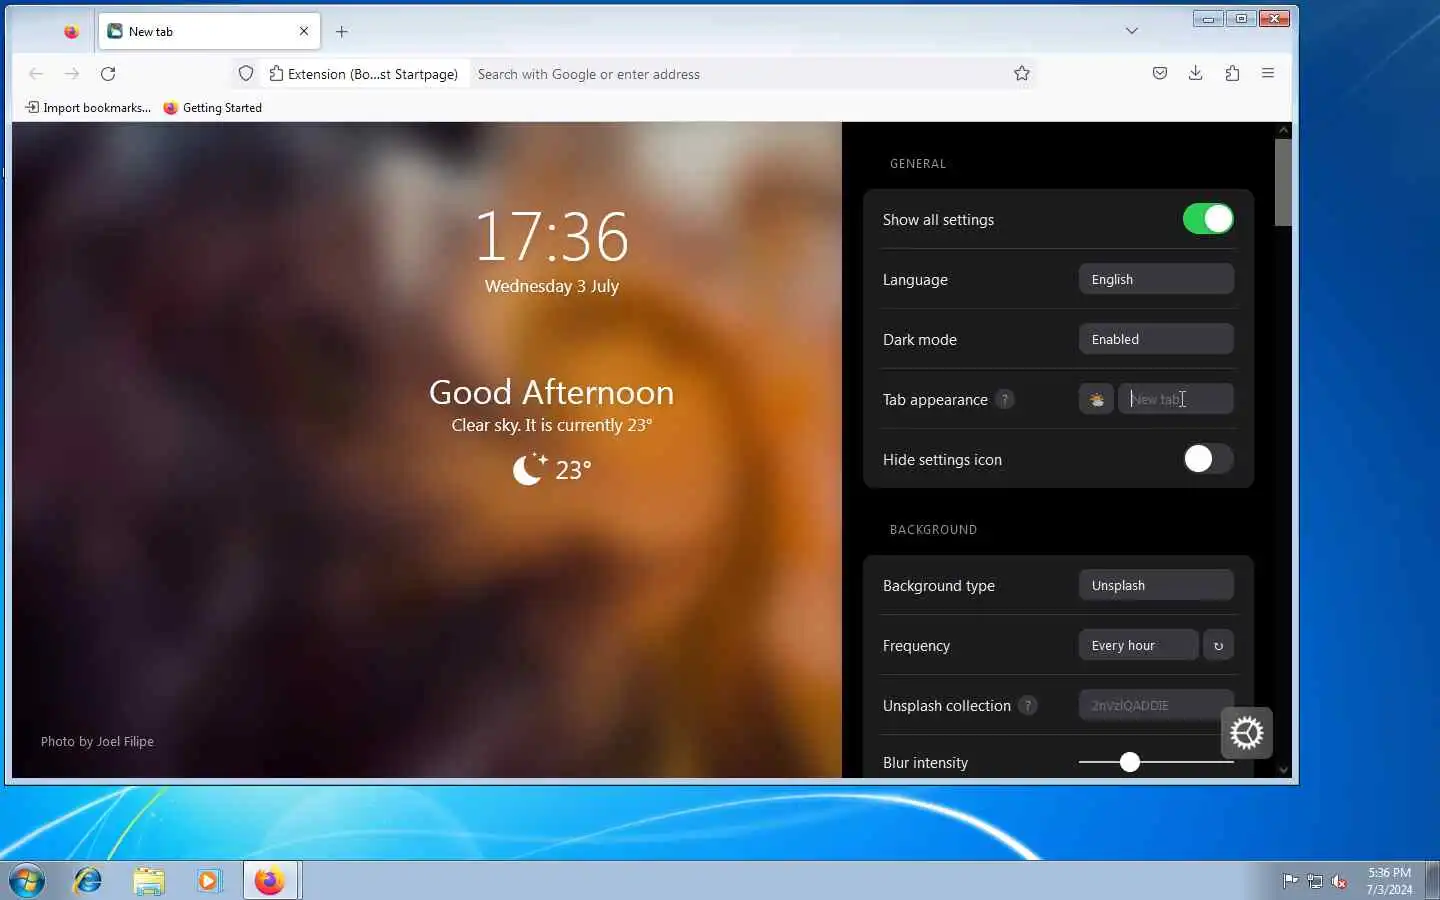This screenshot has height=900, width=1440.
Task: Click the GENERAL section heading
Action: (918, 164)
